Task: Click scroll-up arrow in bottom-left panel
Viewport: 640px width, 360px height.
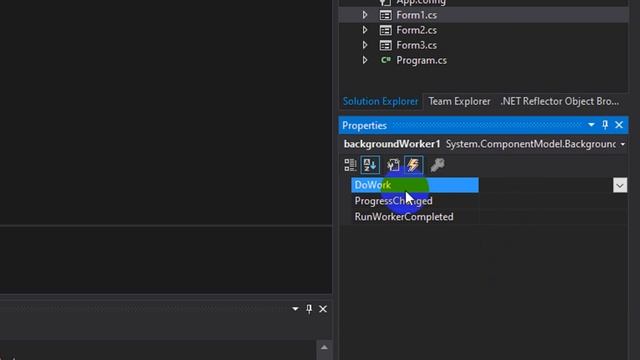Action: (324, 348)
